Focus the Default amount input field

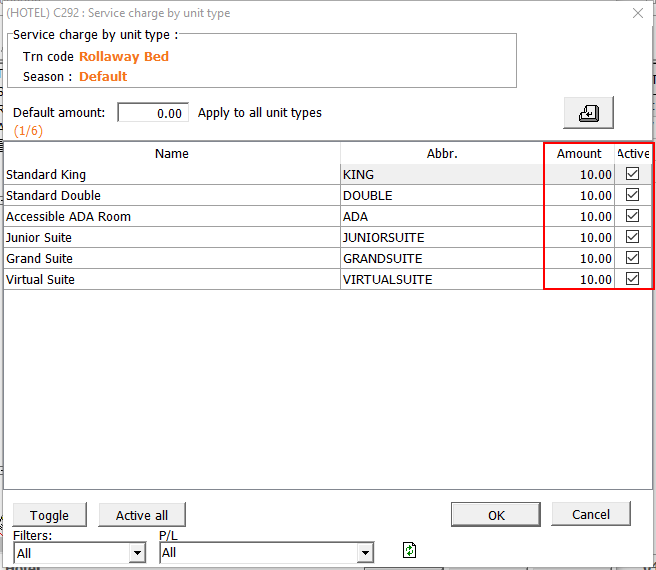point(153,113)
